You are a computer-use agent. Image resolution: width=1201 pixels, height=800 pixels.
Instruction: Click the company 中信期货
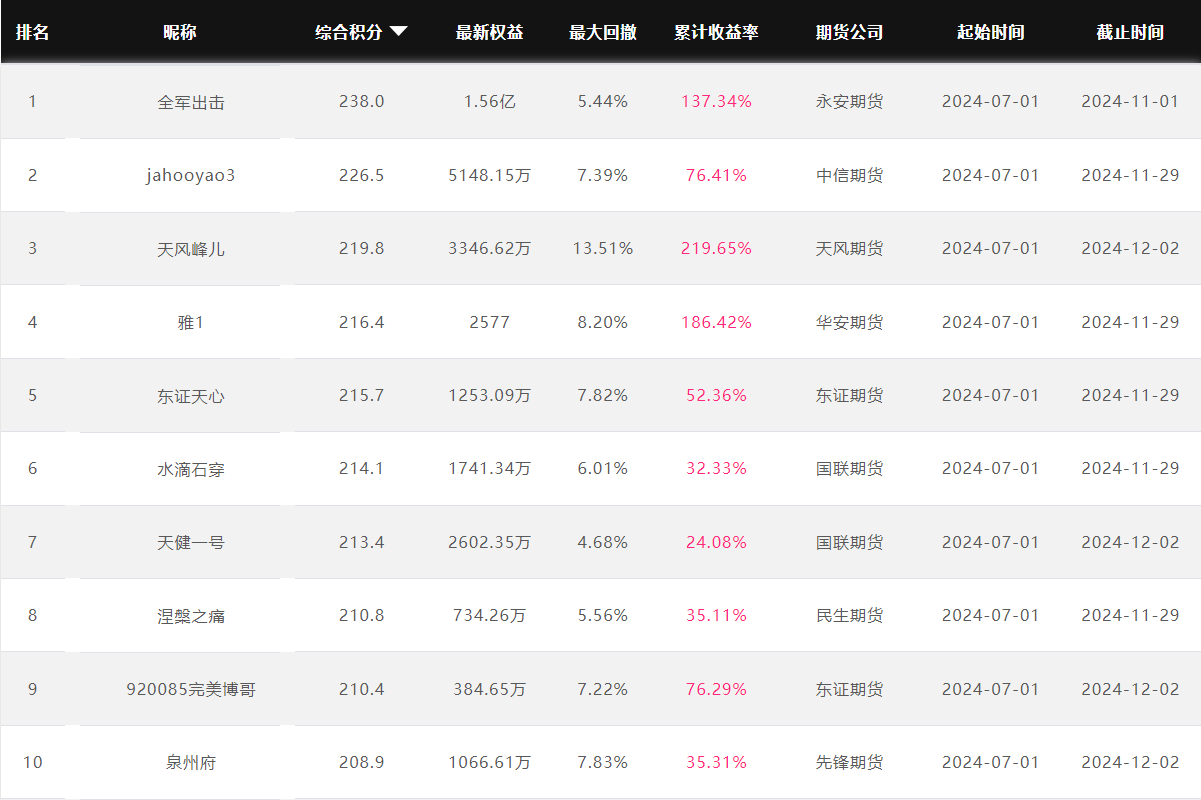tap(849, 175)
